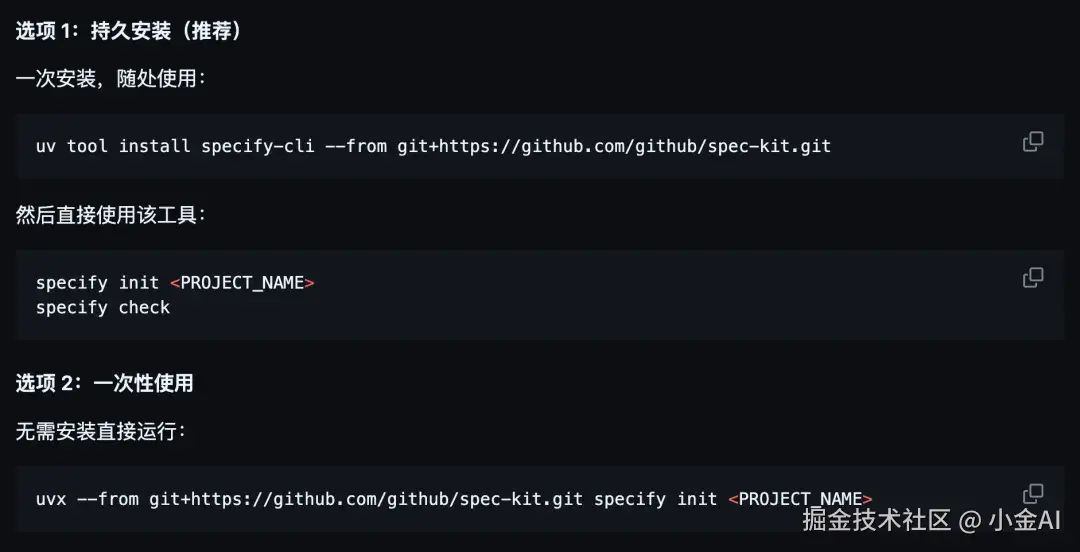Click the text 然后直接使用该工具
This screenshot has width=1080, height=552.
(x=110, y=215)
